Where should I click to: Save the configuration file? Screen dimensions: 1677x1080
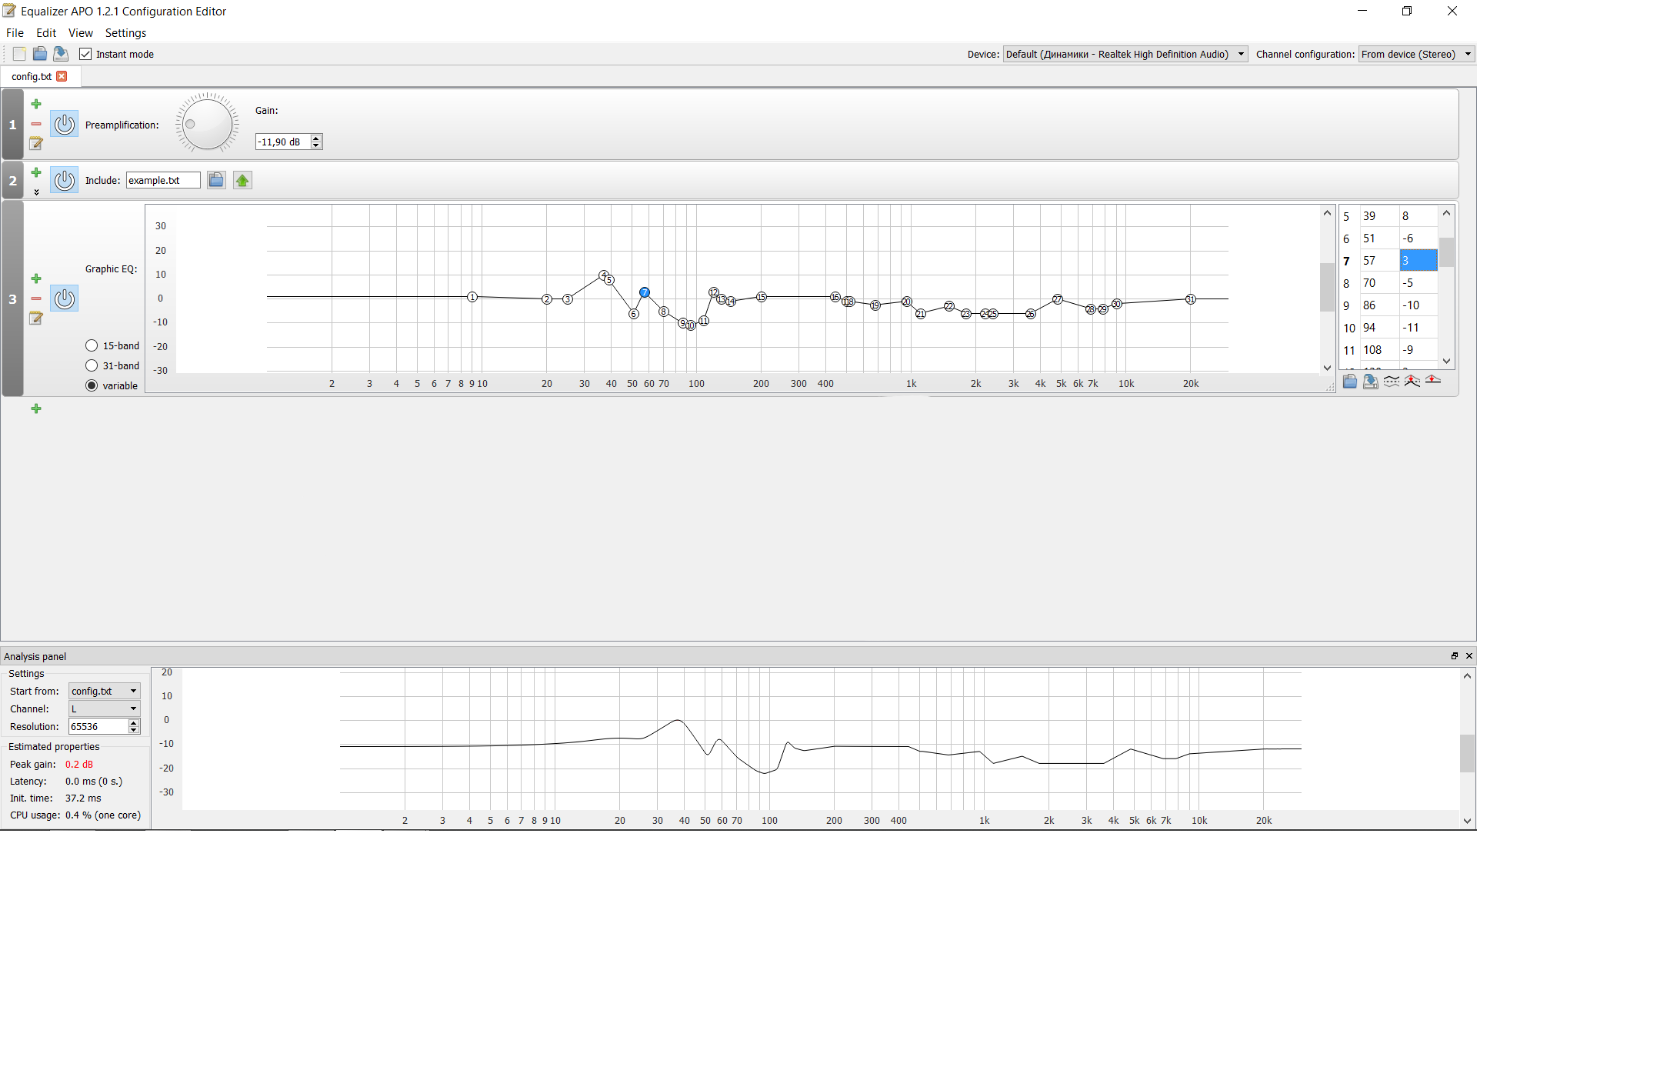coord(61,54)
